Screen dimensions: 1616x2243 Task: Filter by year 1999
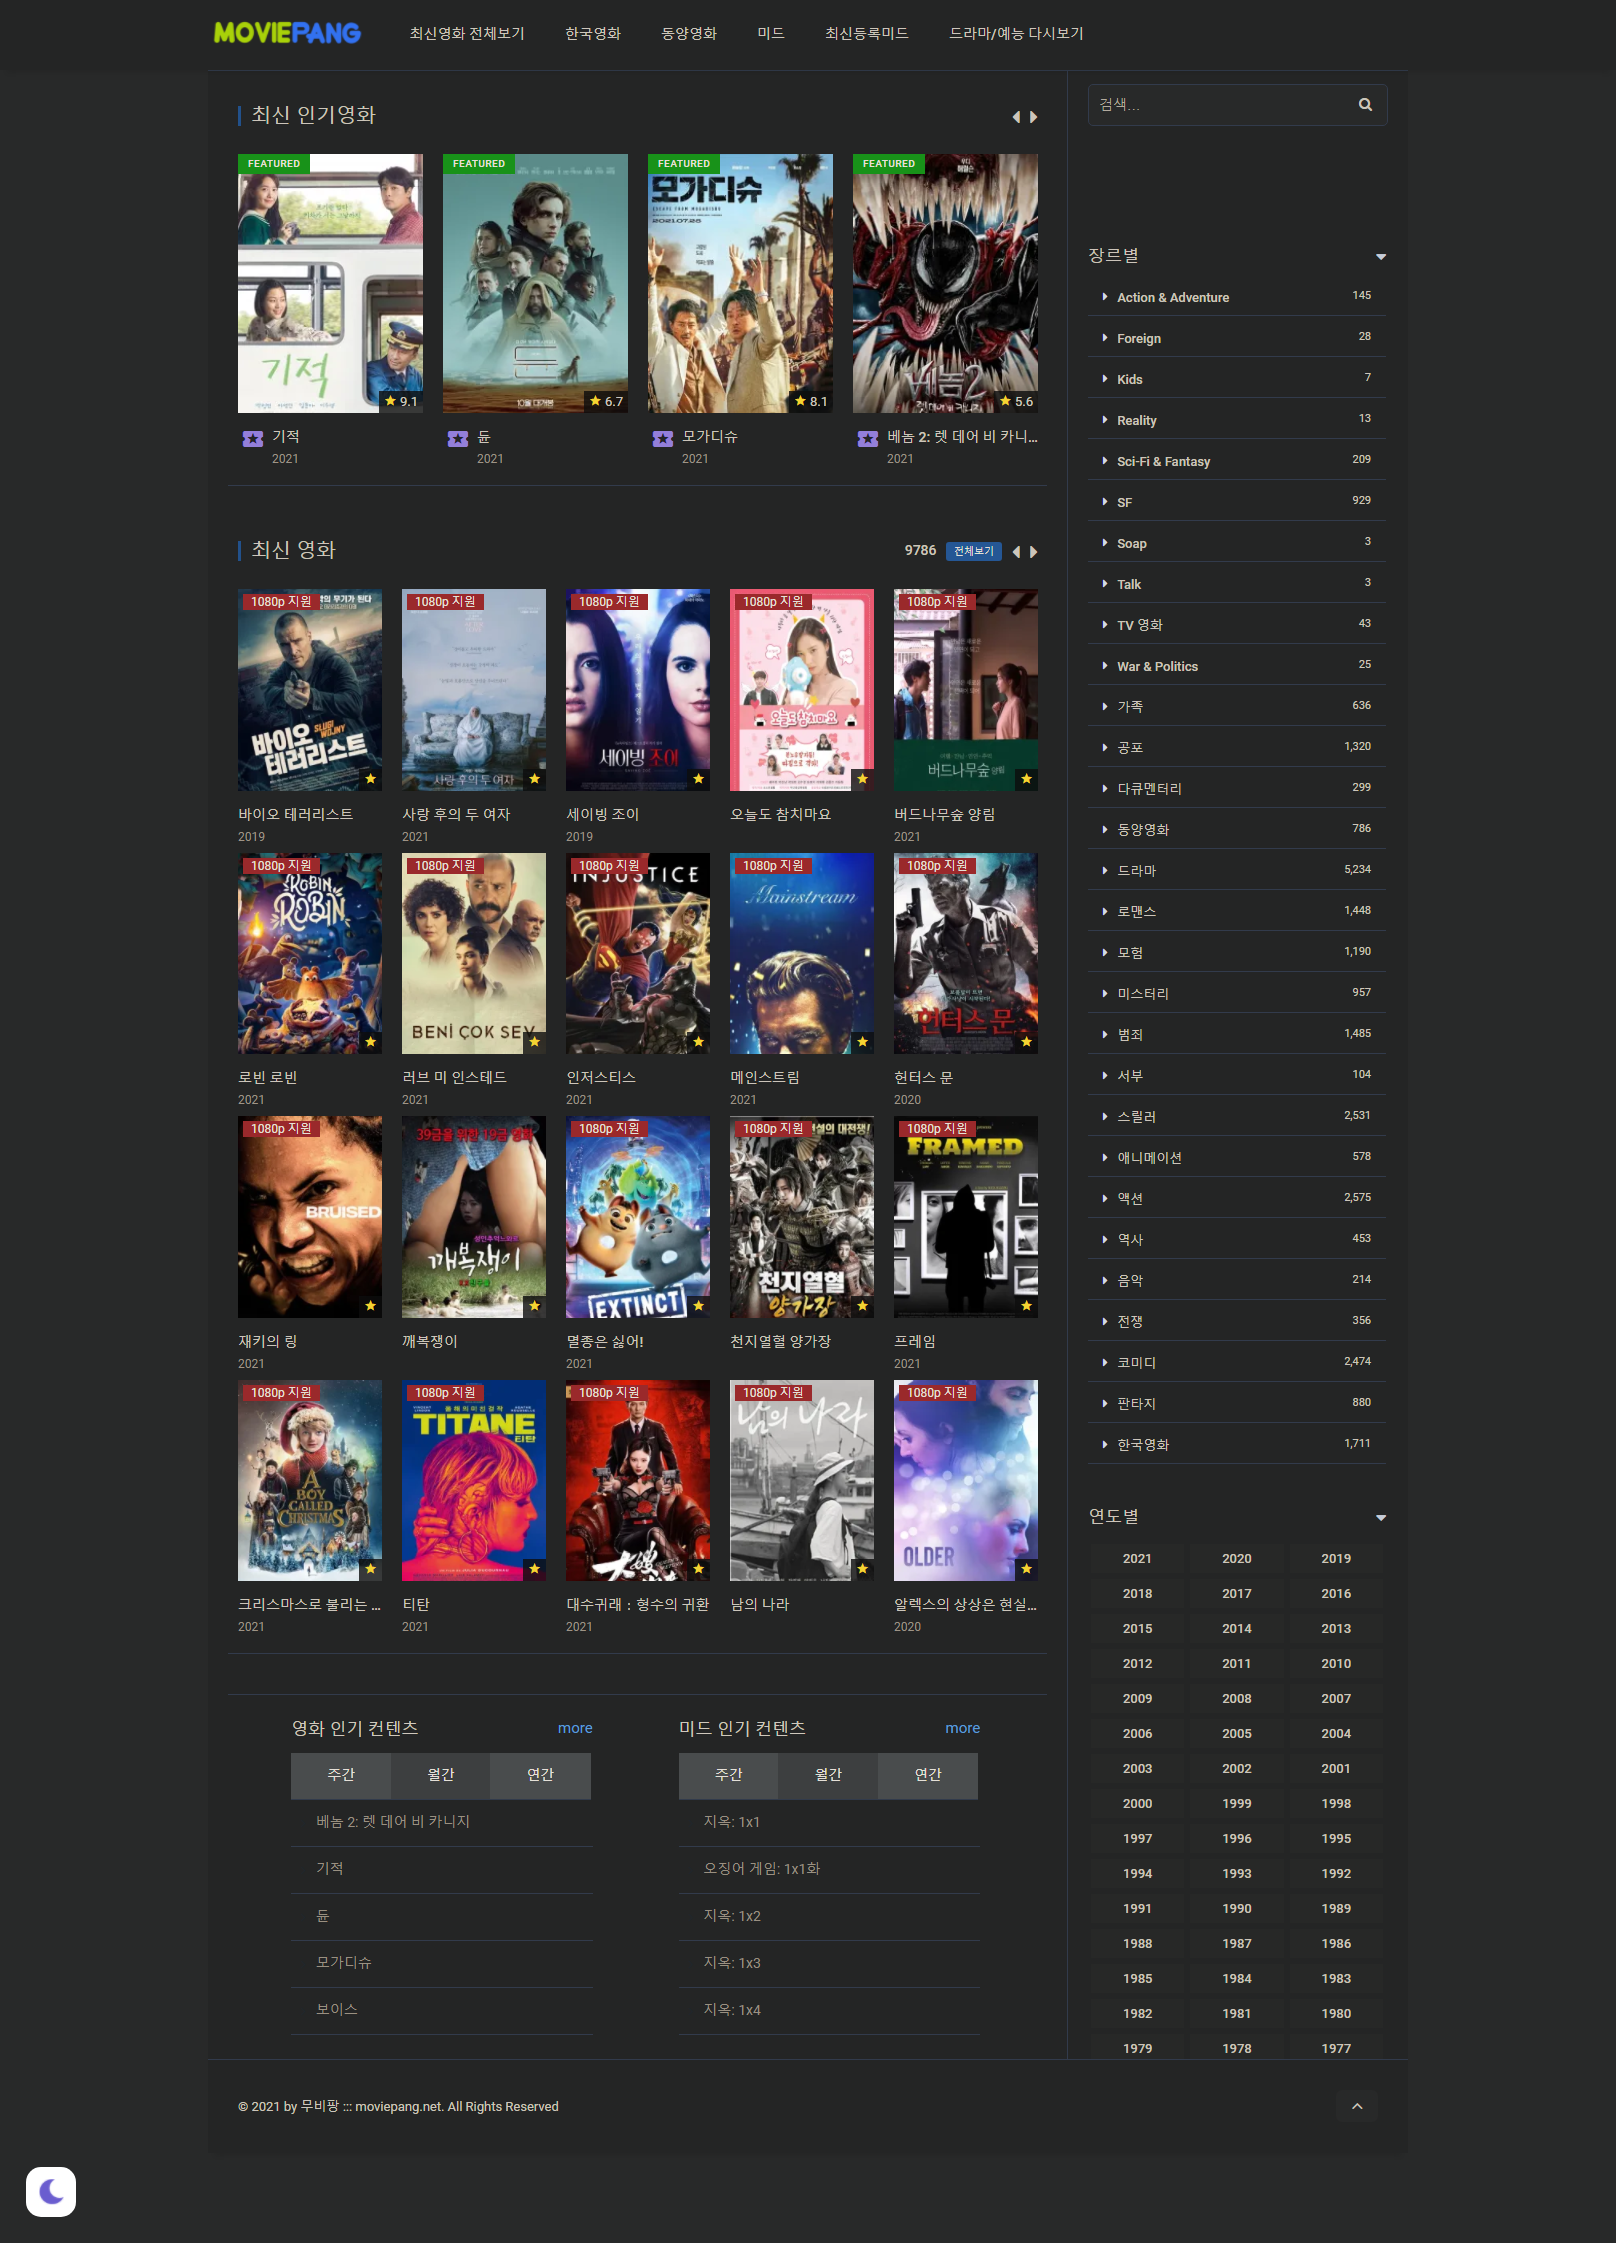click(1237, 1804)
